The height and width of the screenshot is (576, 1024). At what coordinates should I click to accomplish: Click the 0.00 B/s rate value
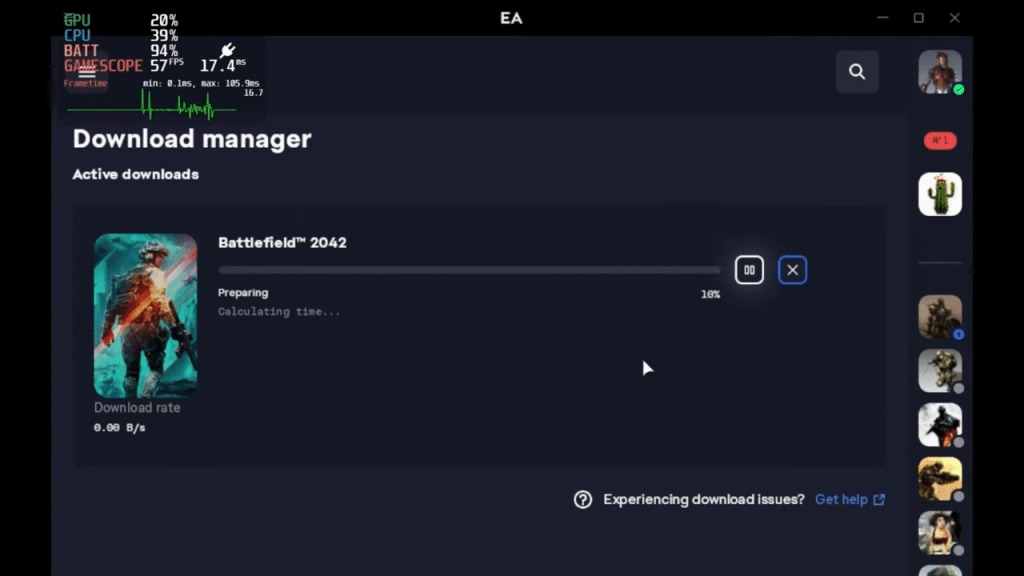[120, 428]
